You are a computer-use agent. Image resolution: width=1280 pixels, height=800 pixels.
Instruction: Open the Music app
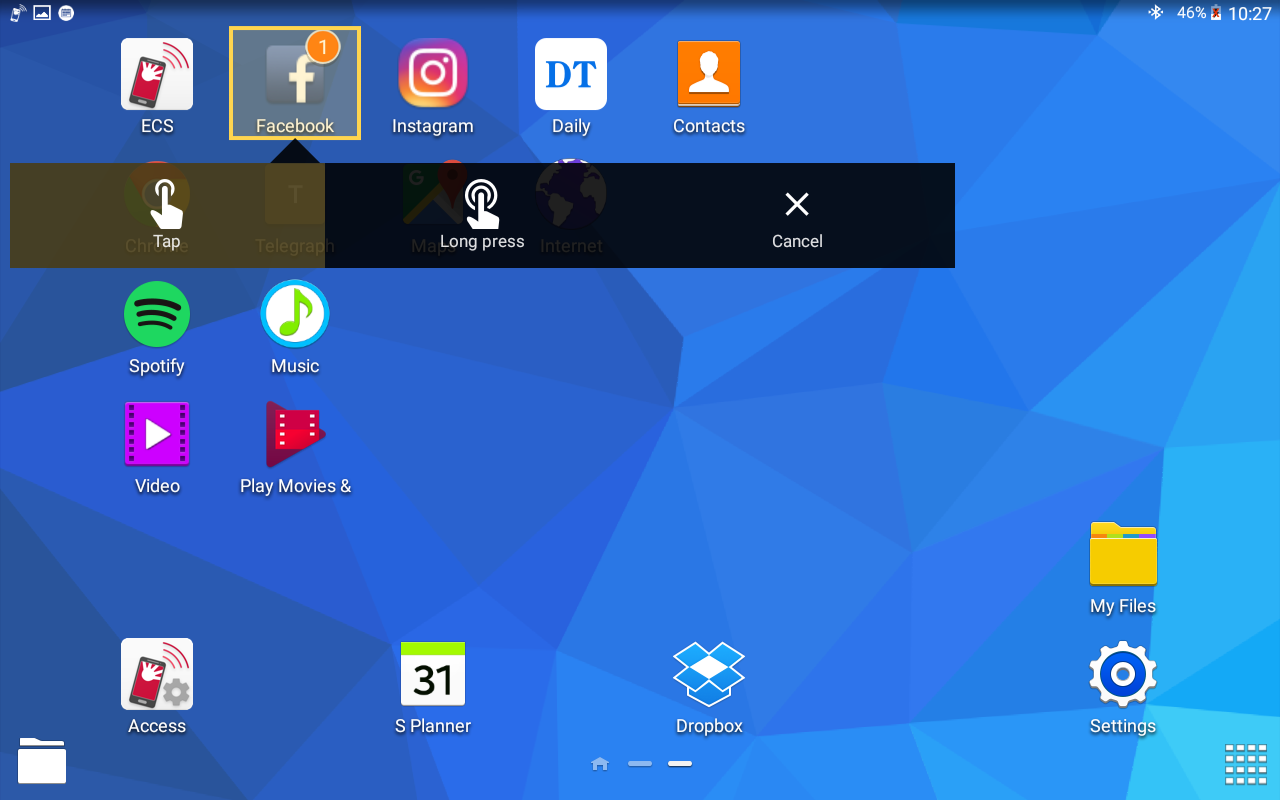295,327
